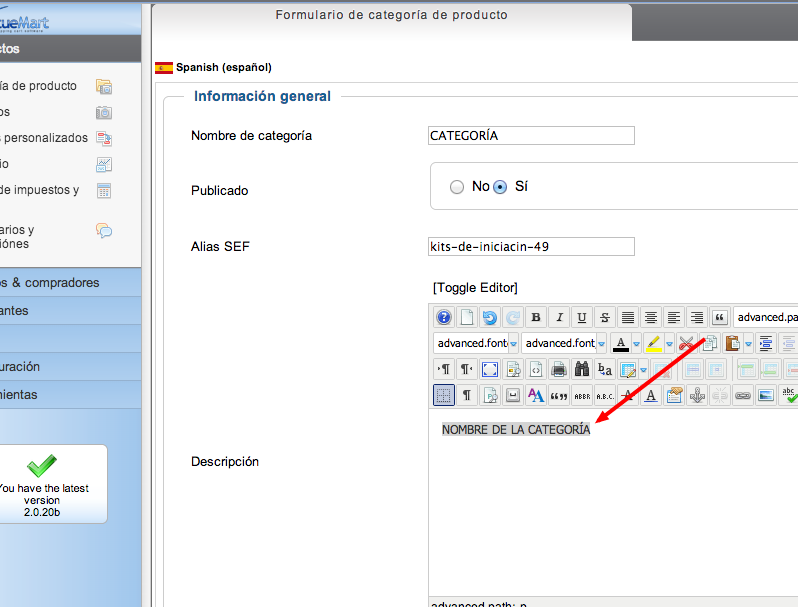798x607 pixels.
Task: Apply right alignment
Action: point(697,317)
